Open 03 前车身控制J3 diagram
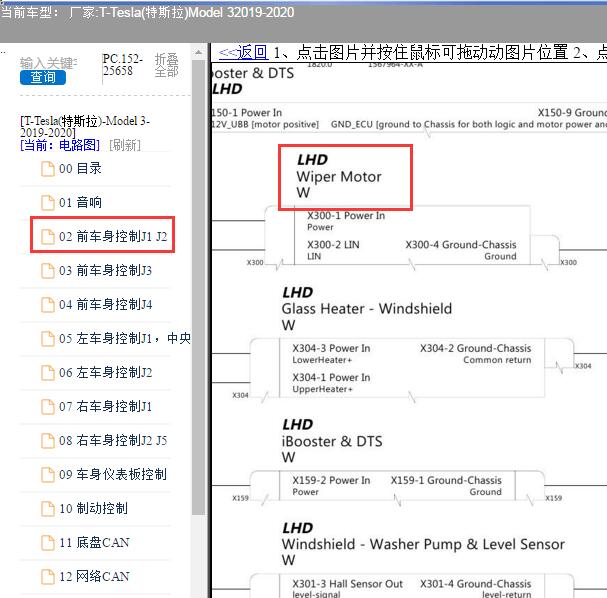This screenshot has width=607, height=598. [105, 271]
